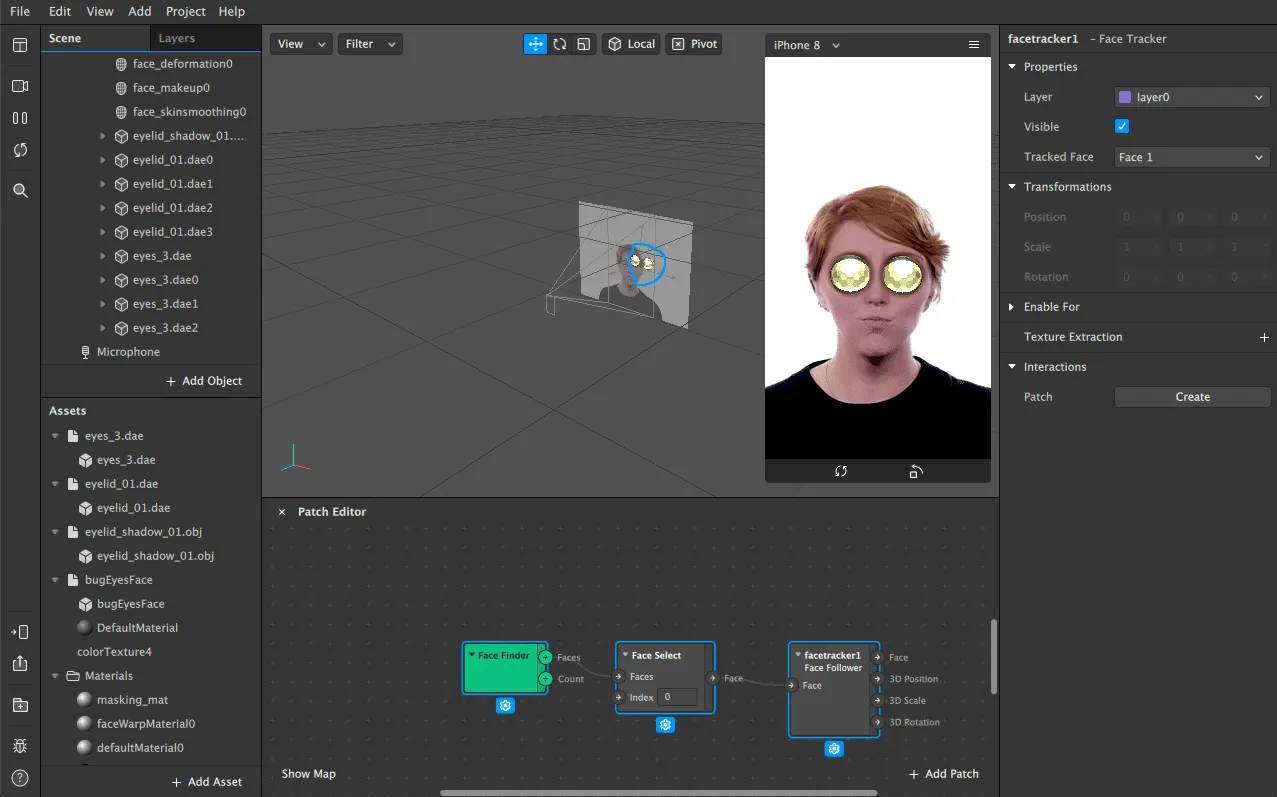Open the bug report icon in sidebar
This screenshot has width=1277, height=797.
click(20, 746)
